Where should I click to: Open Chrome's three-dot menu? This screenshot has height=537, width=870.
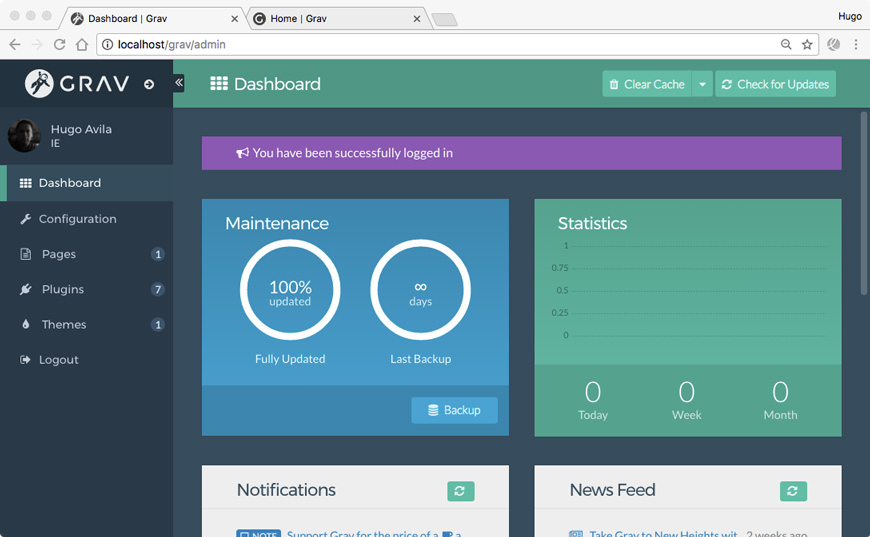(856, 44)
